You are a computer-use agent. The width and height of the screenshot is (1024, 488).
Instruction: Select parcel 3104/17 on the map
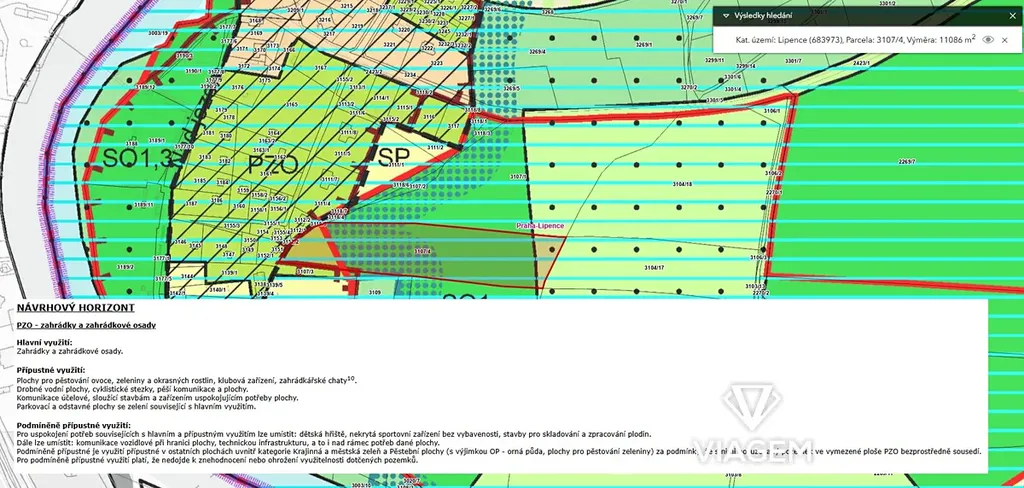tap(654, 268)
